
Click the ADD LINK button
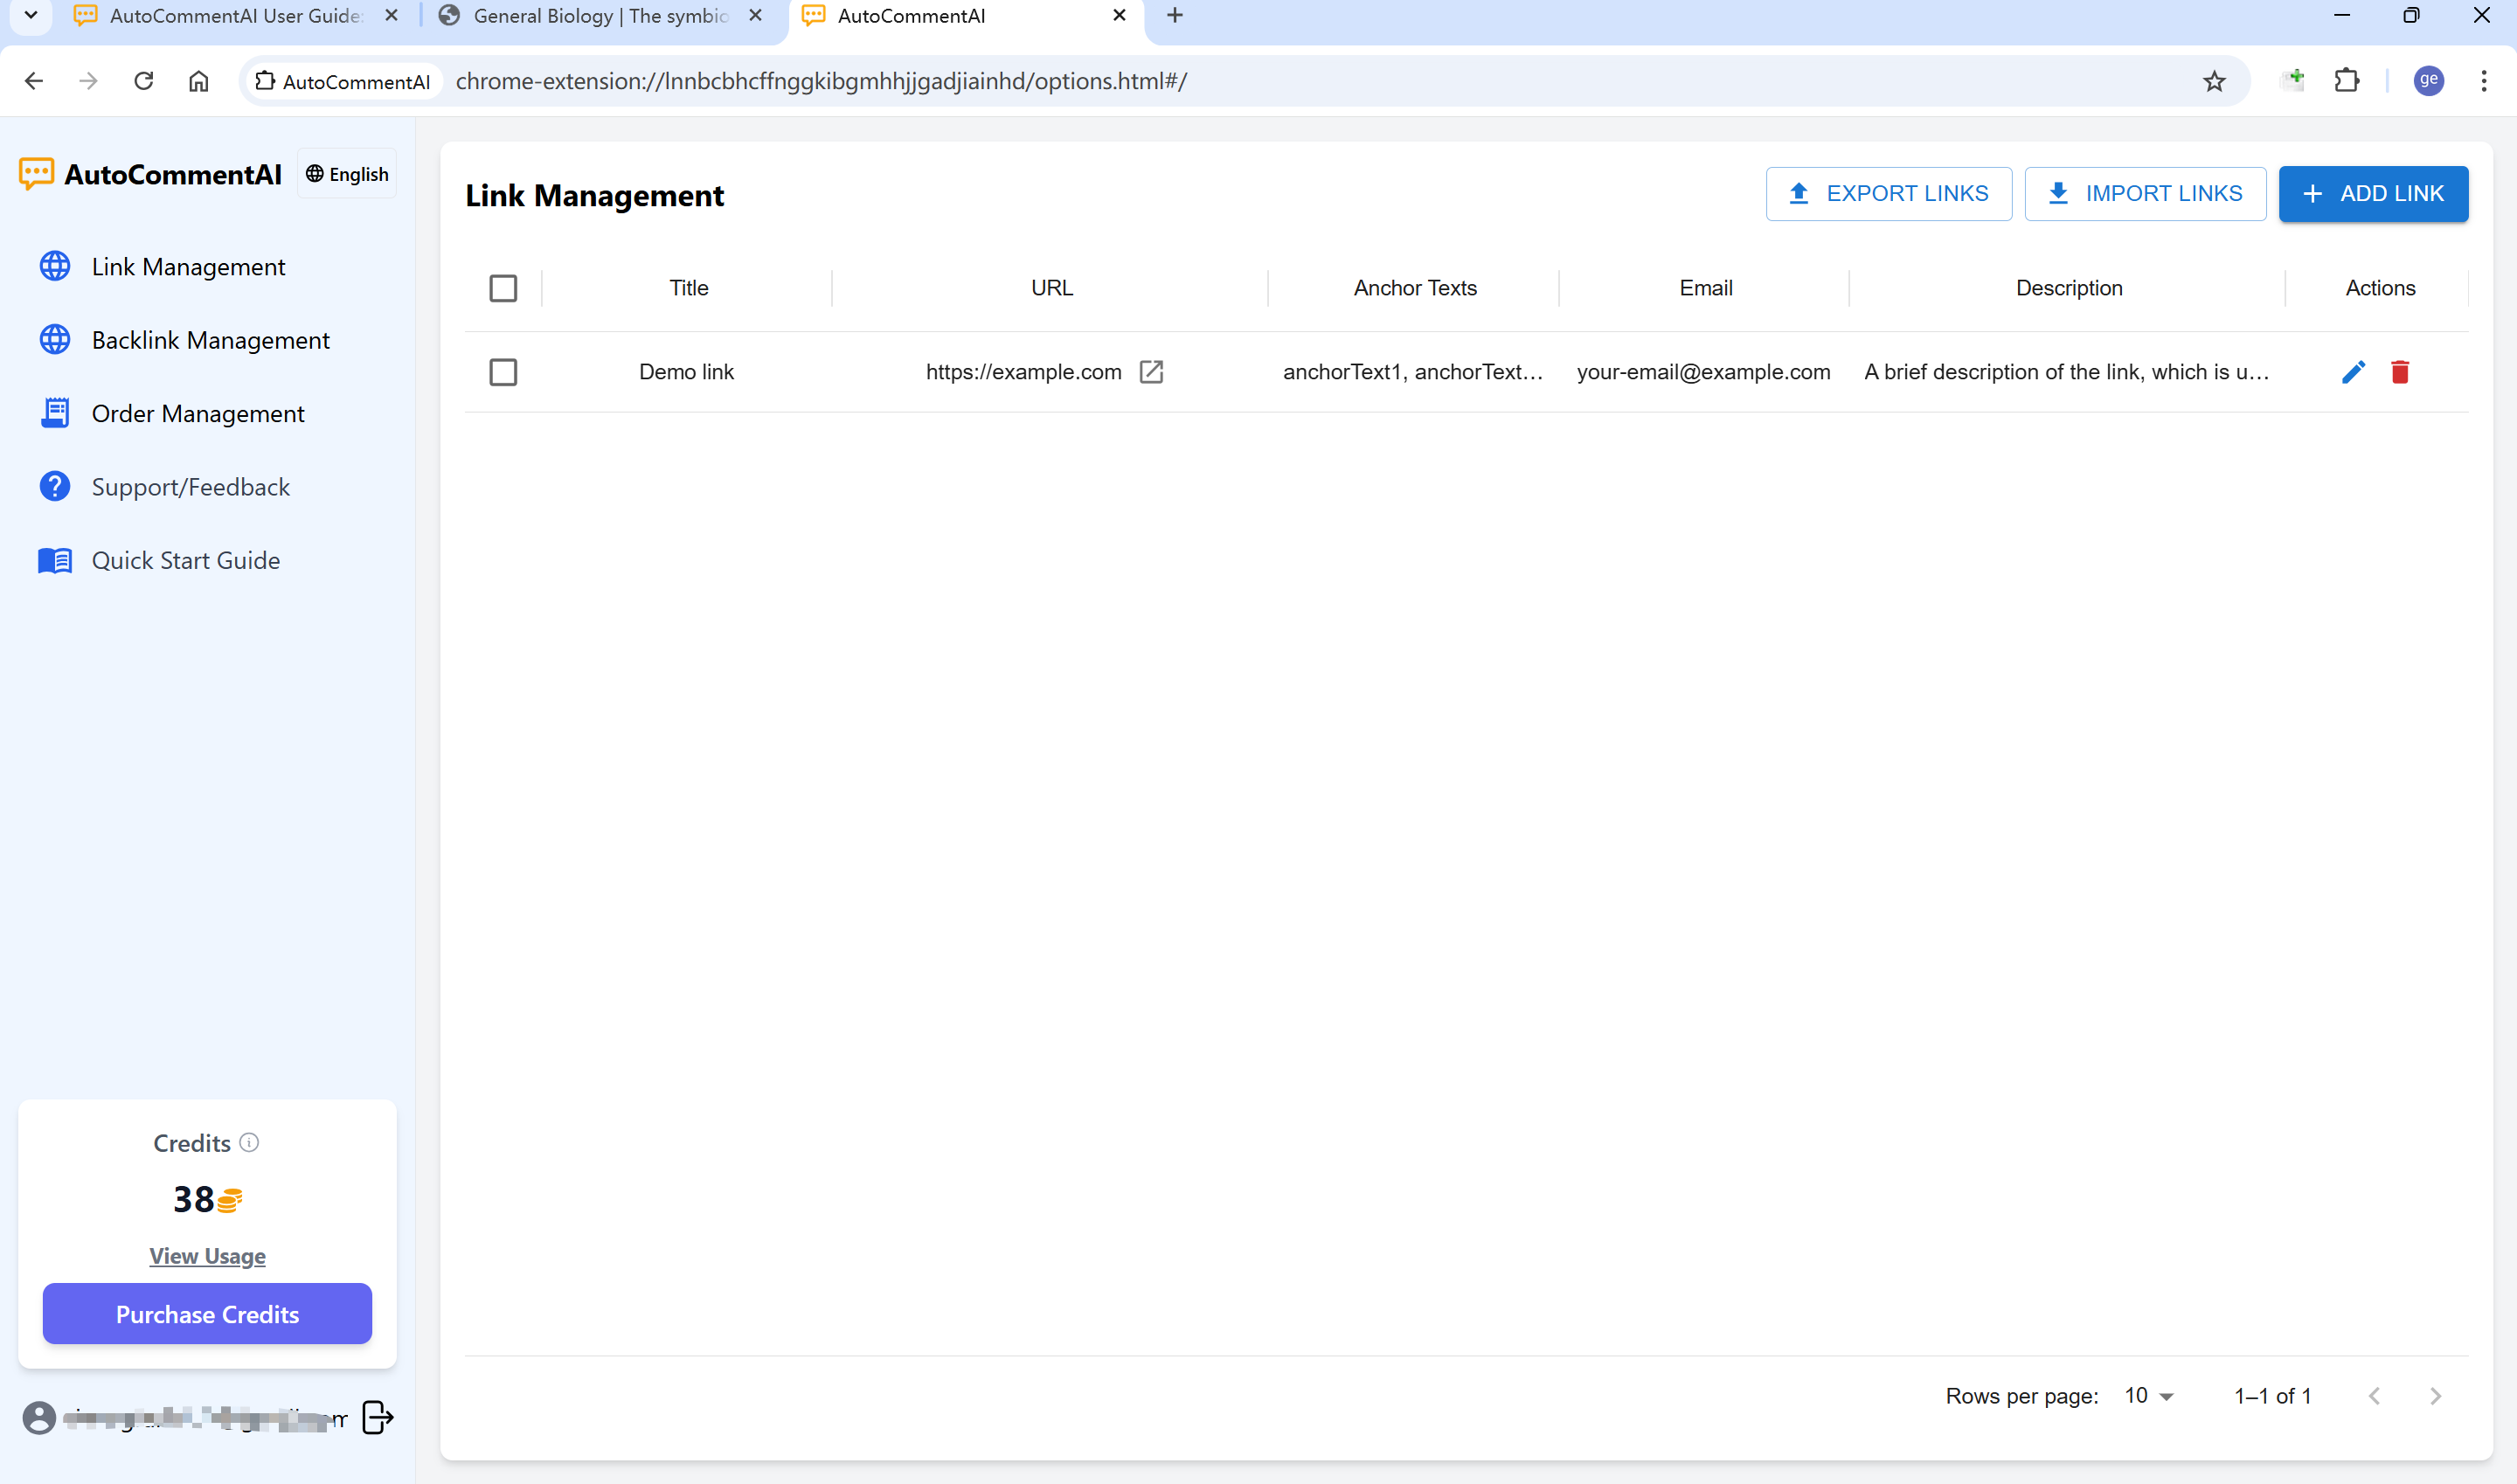[x=2373, y=194]
